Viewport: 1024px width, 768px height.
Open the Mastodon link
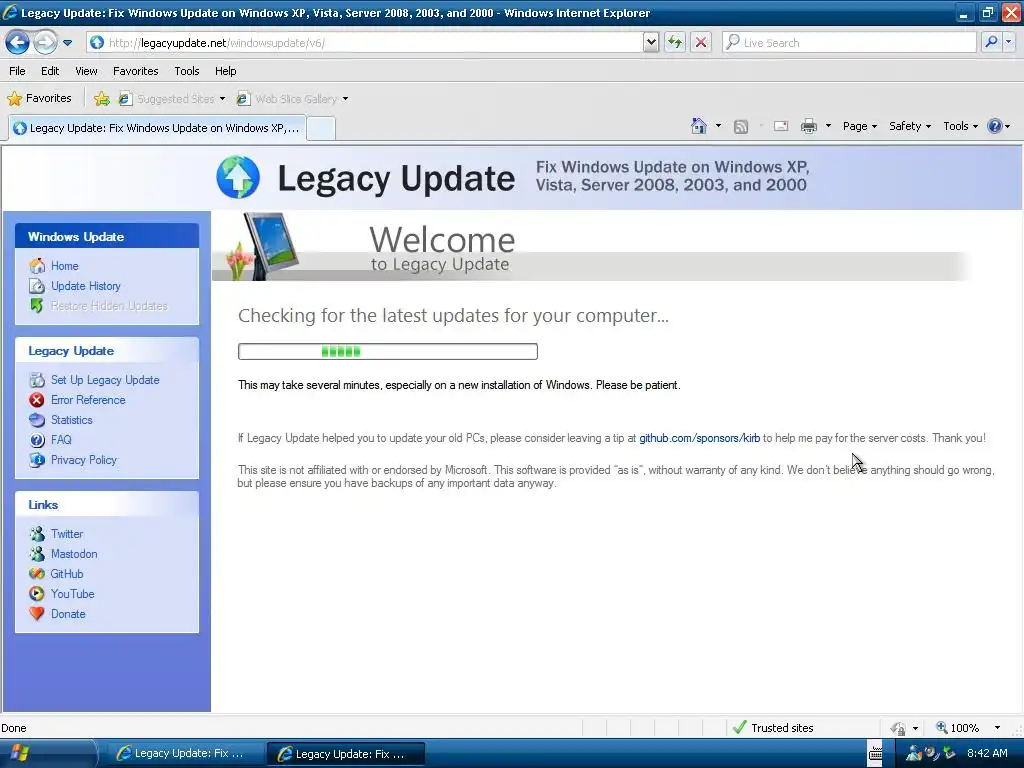point(74,554)
